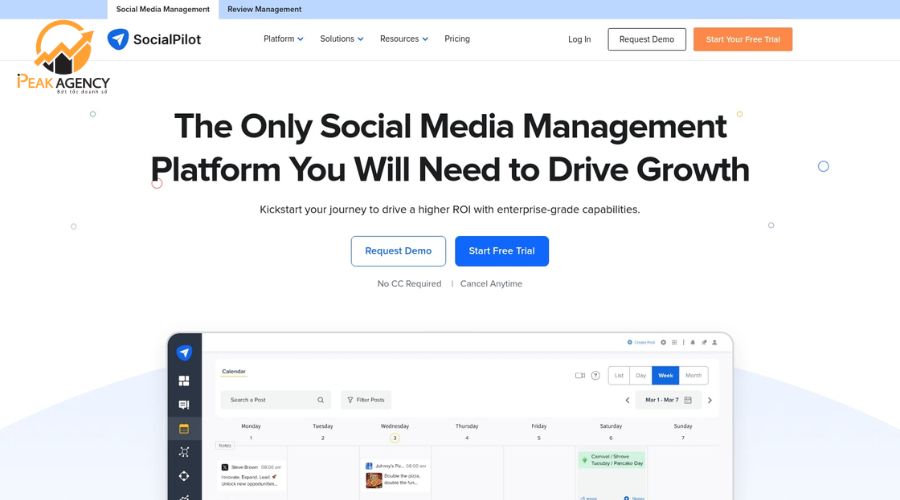Viewport: 900px width, 500px height.
Task: Click the lifebuoy icon in the sidebar
Action: click(x=184, y=476)
